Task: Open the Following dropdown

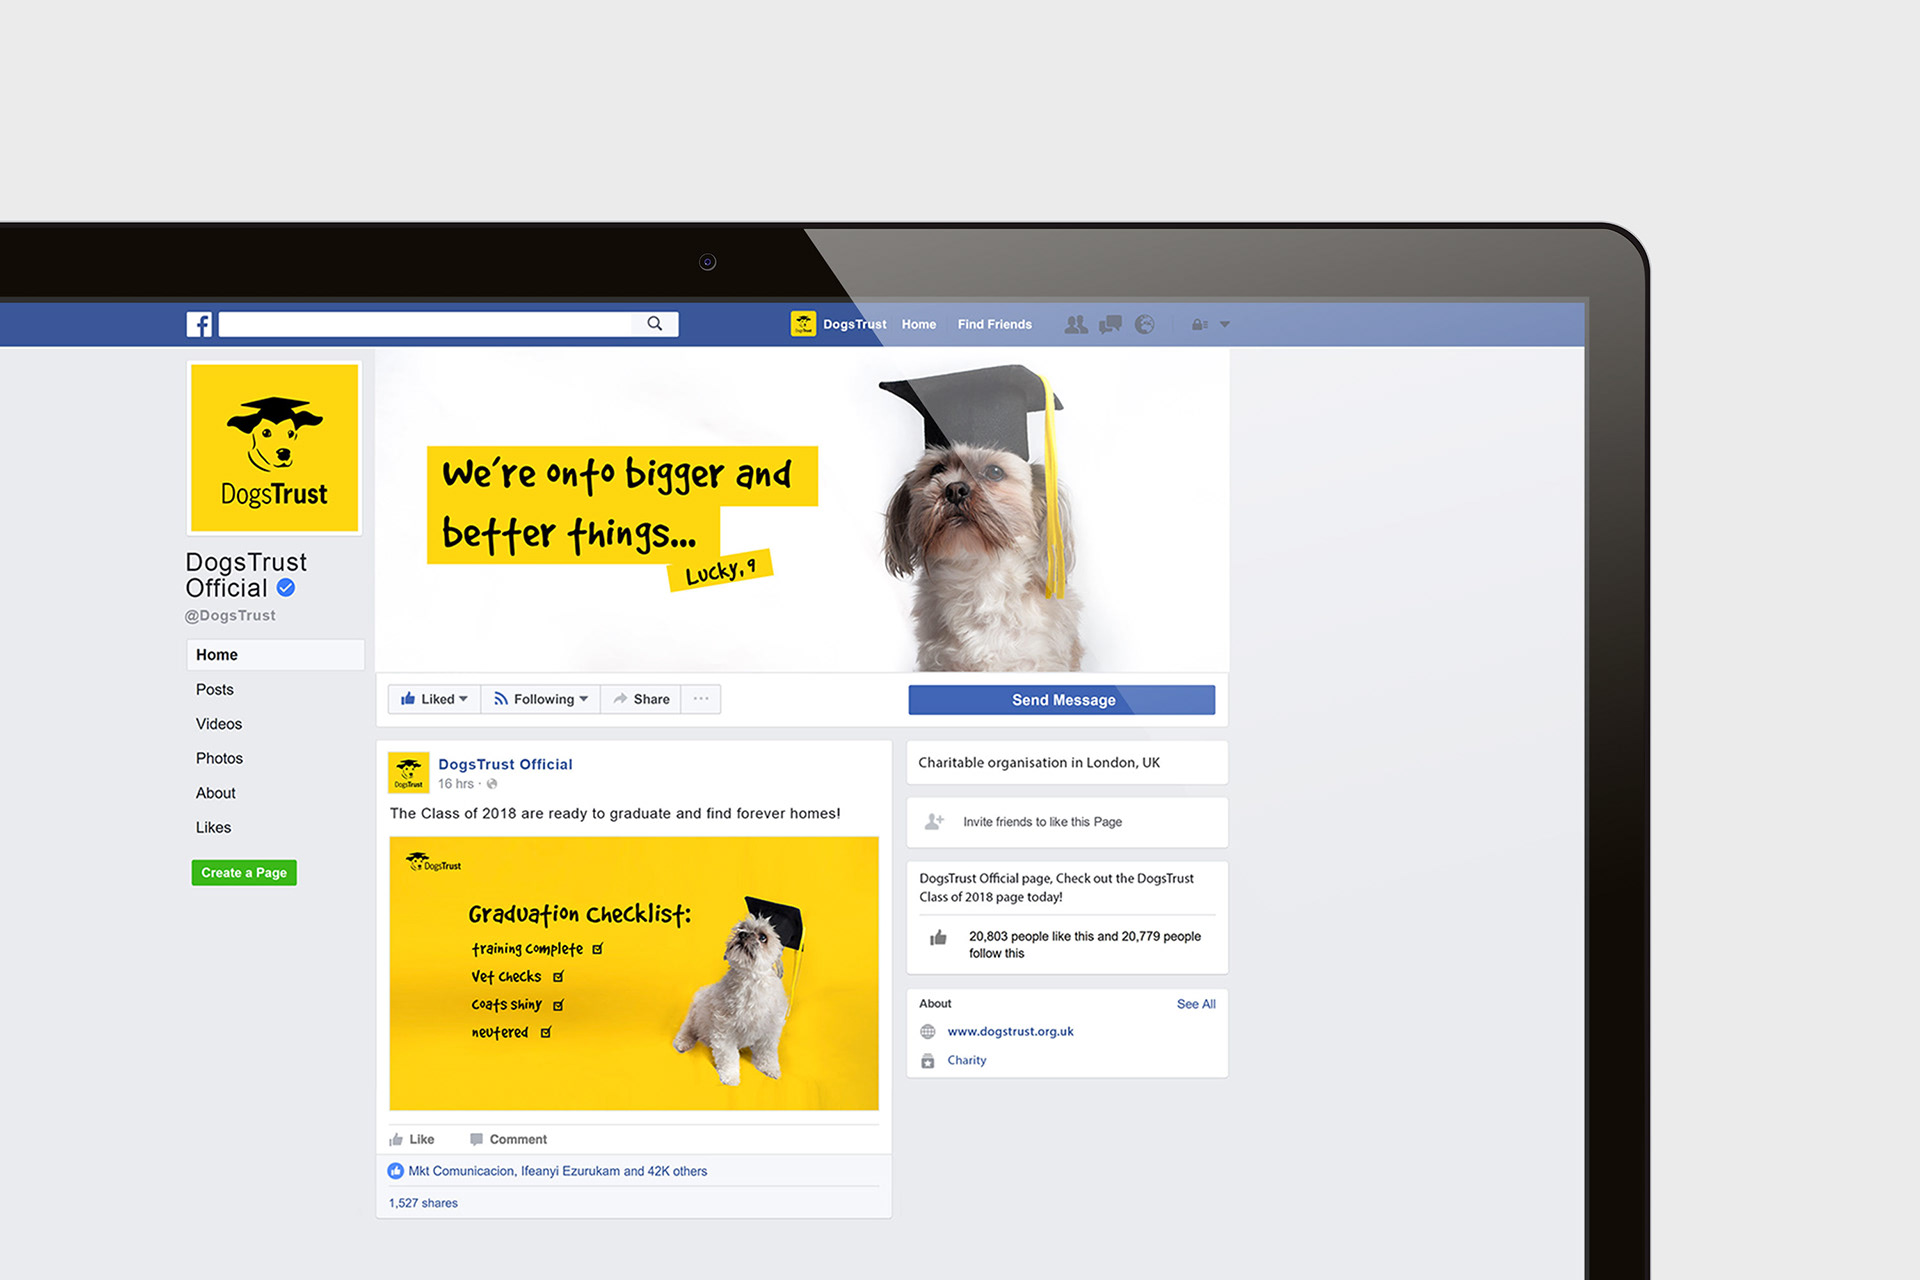Action: [x=541, y=699]
